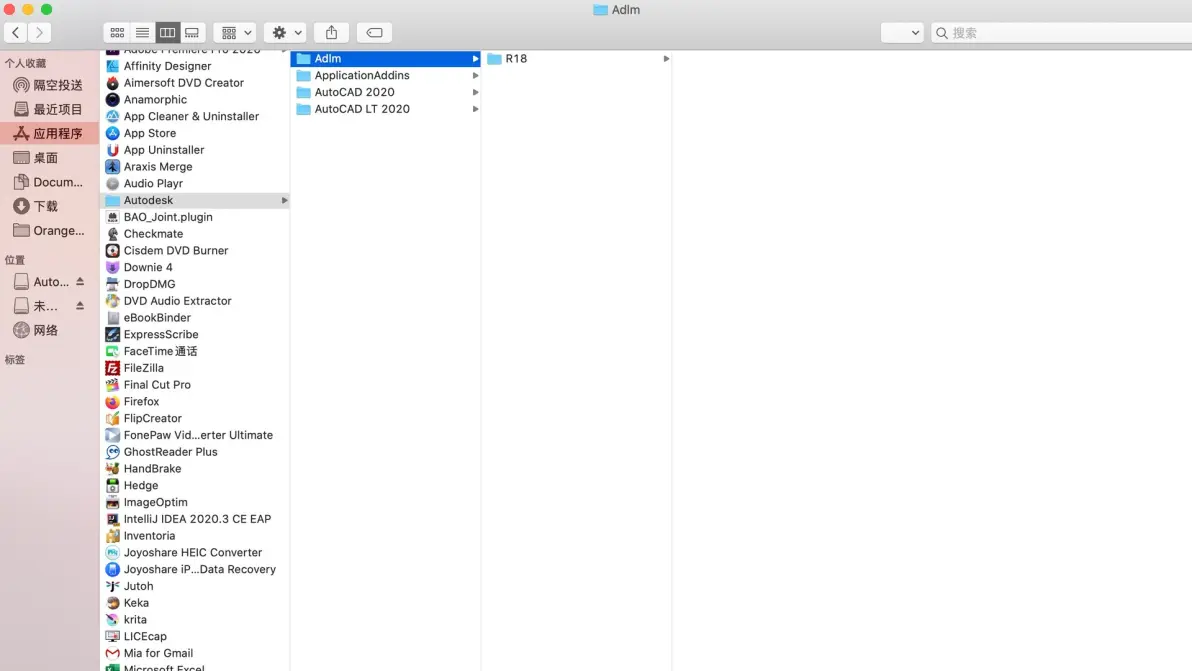The height and width of the screenshot is (671, 1192).
Task: Open Desktop (桌面) in the sidebar
Action: coord(49,158)
